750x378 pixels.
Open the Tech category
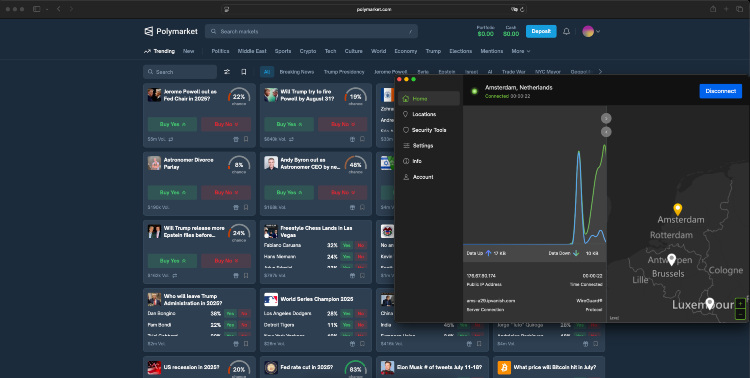(x=331, y=51)
